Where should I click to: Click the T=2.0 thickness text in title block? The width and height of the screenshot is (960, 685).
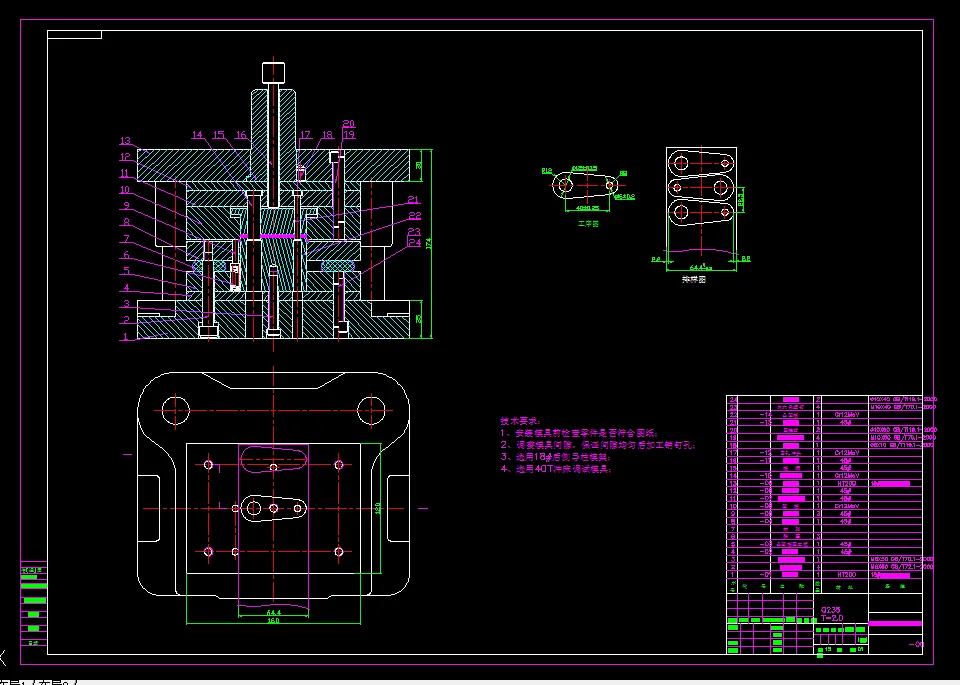point(831,618)
